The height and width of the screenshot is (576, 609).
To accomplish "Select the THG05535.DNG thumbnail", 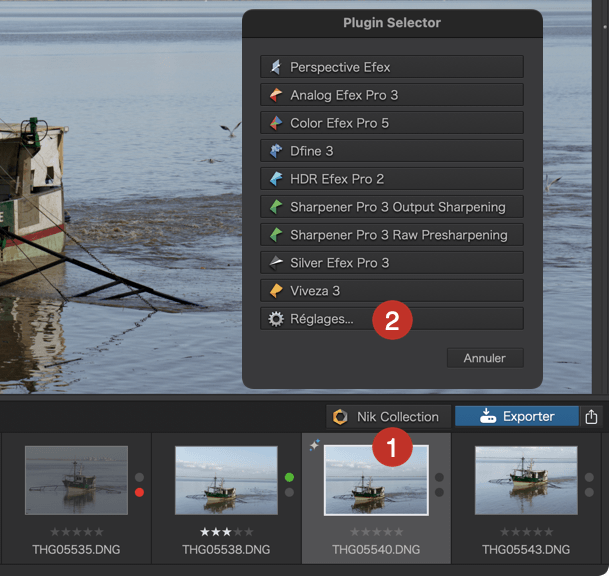I will pos(77,480).
